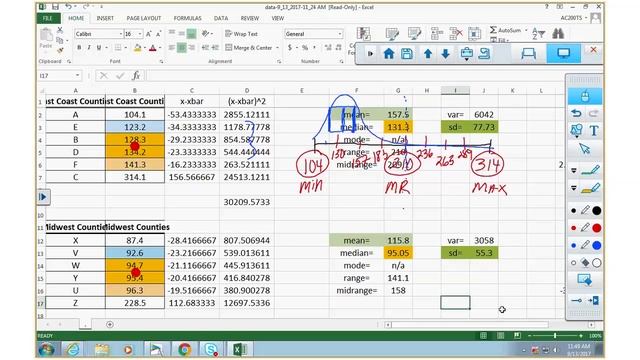Click the floppy disk save icon on floating toolbar
640x360 pixels.
point(407,53)
